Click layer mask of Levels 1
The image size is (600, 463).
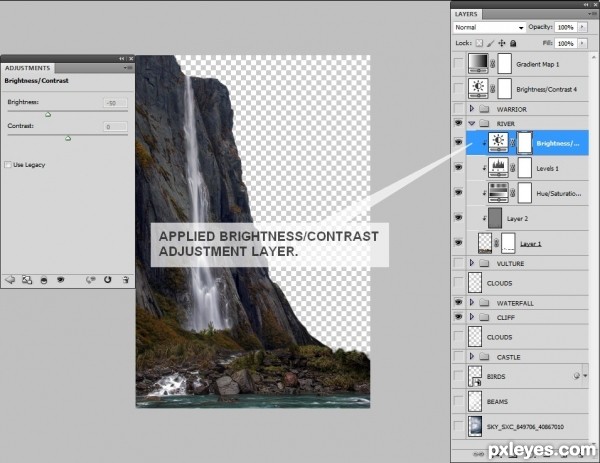pyautogui.click(x=525, y=168)
